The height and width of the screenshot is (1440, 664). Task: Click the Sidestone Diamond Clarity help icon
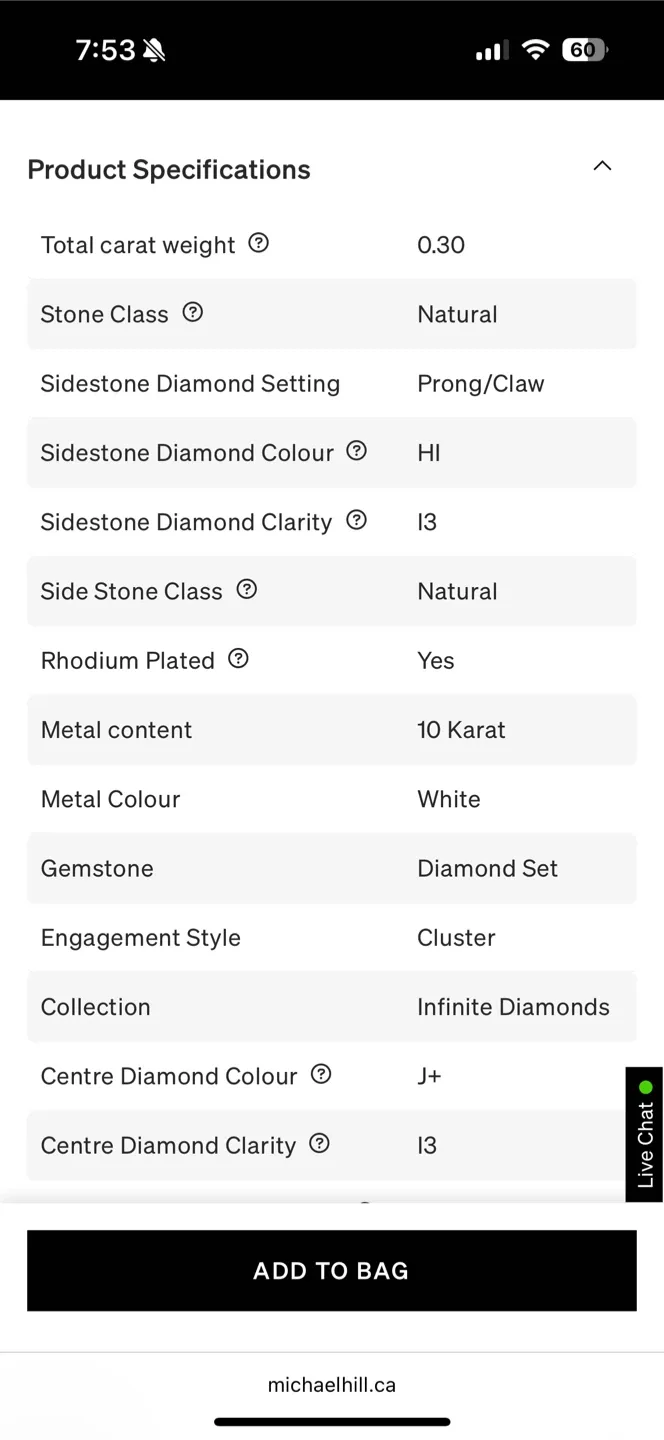tap(357, 520)
